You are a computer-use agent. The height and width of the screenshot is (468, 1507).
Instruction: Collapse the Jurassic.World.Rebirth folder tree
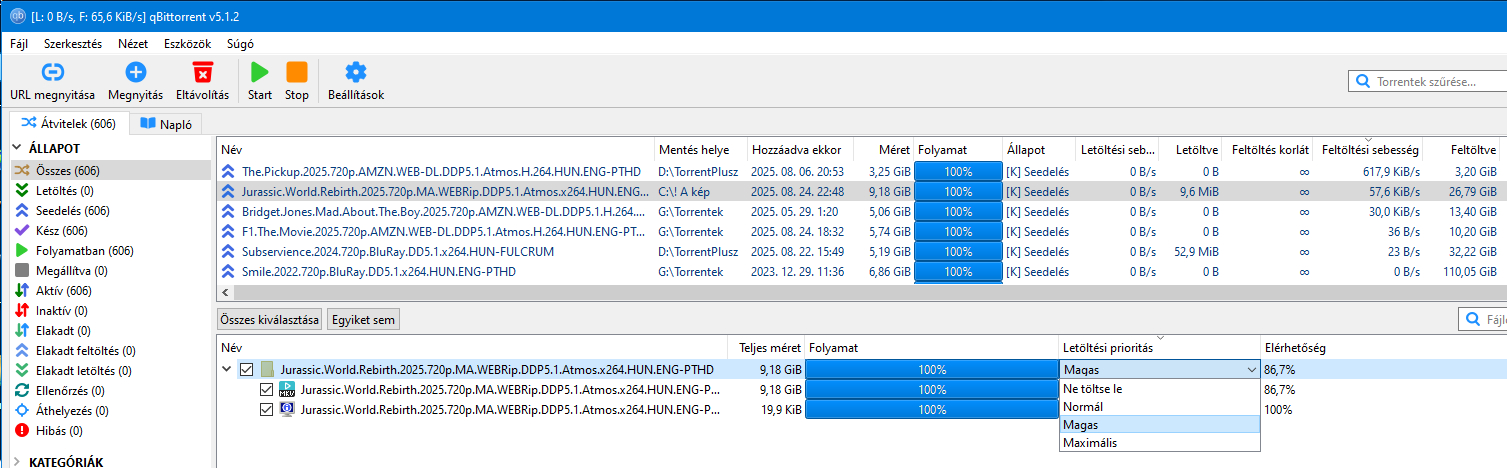pyautogui.click(x=227, y=369)
